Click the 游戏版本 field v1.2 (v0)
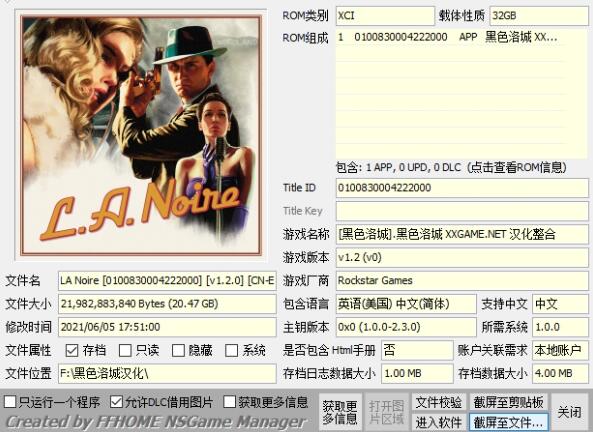 (462, 258)
